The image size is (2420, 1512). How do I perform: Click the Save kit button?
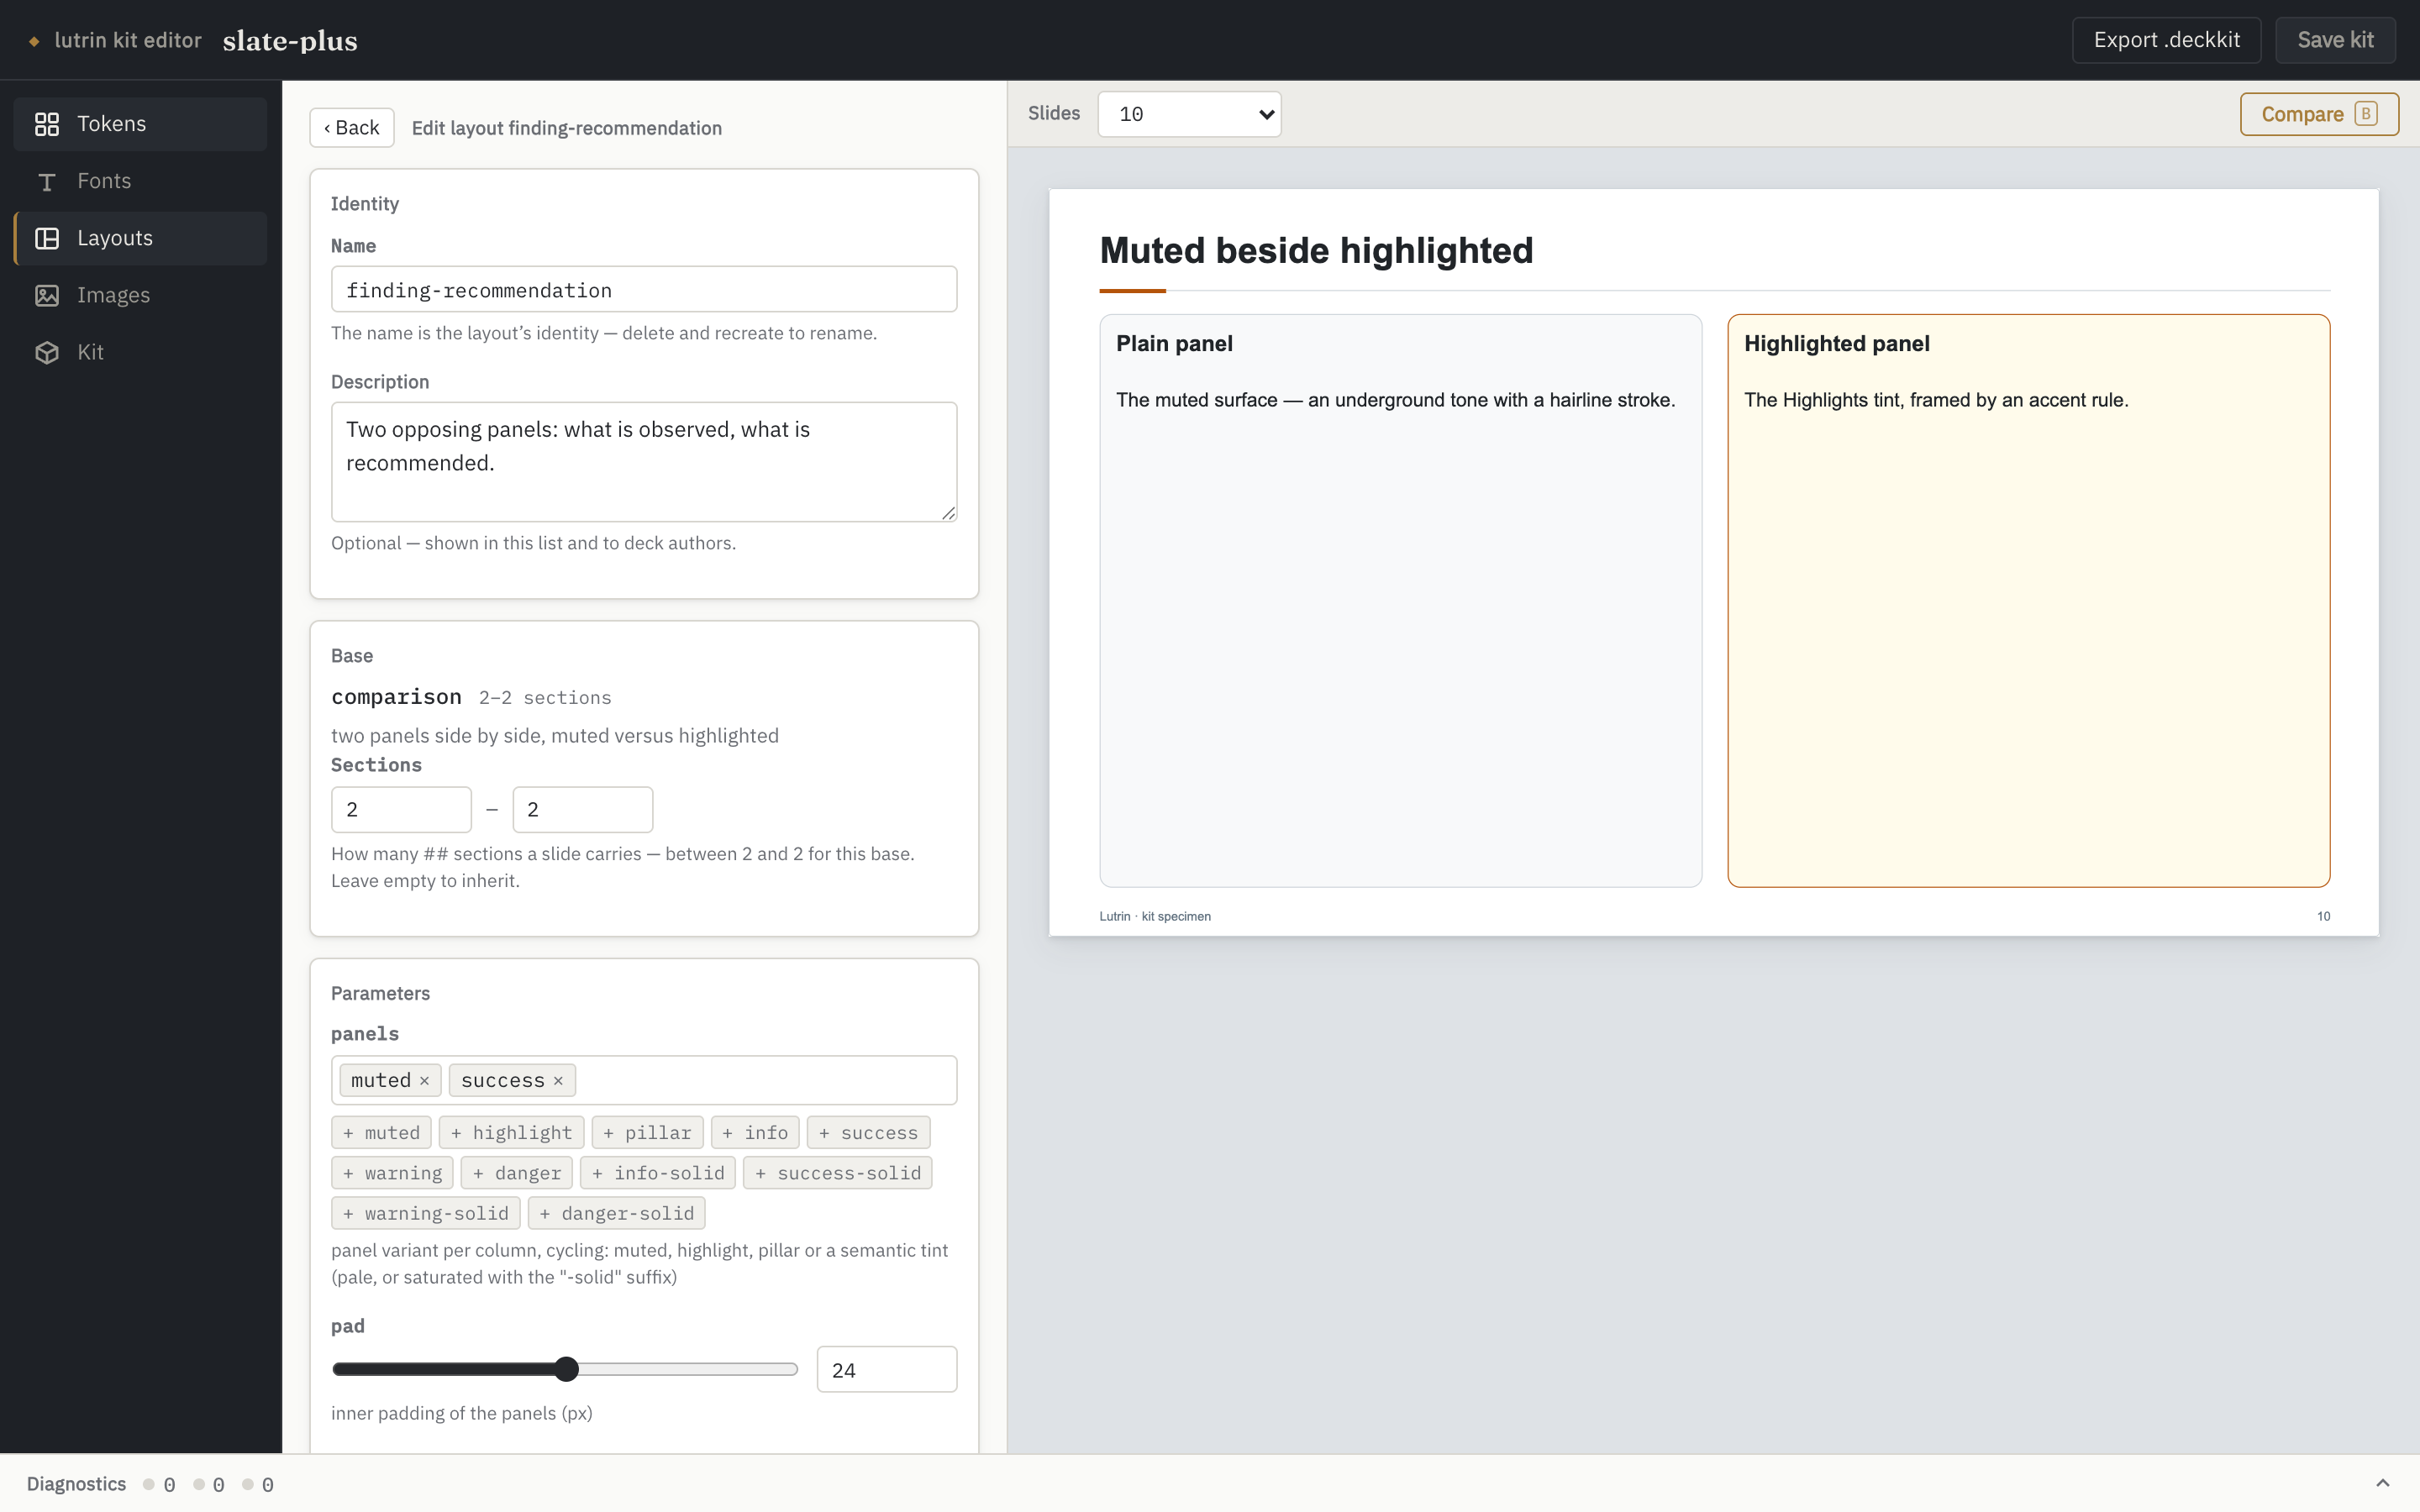click(x=2335, y=40)
